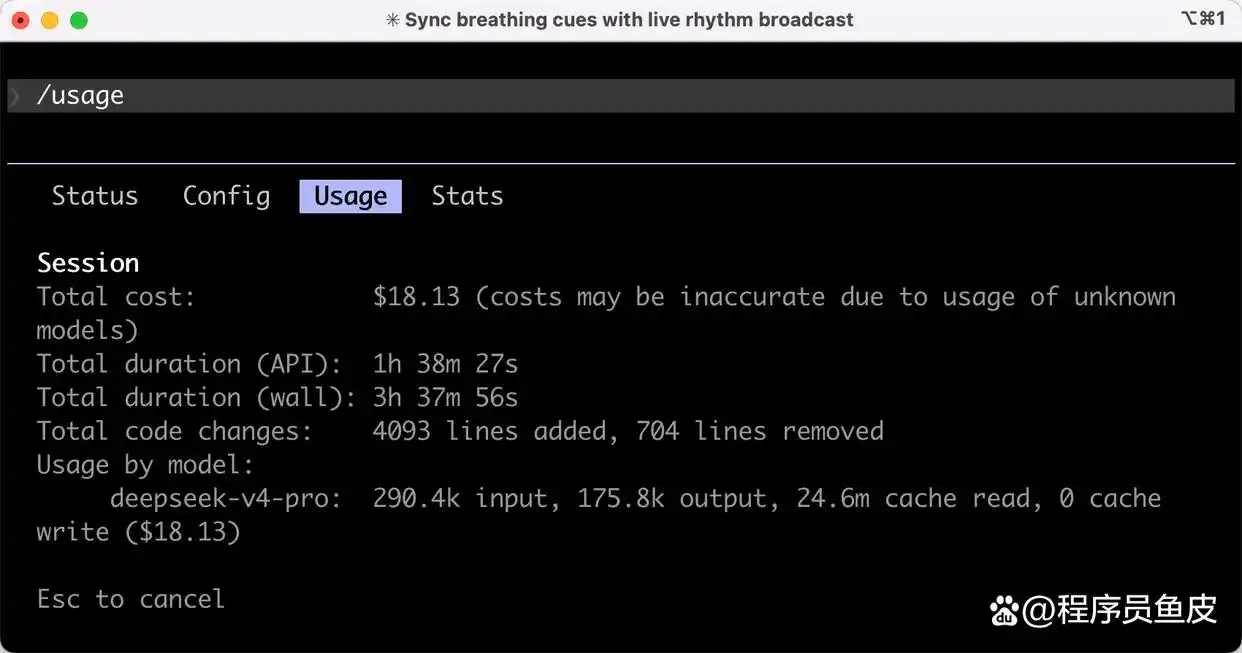Open the Config tab

(x=226, y=196)
